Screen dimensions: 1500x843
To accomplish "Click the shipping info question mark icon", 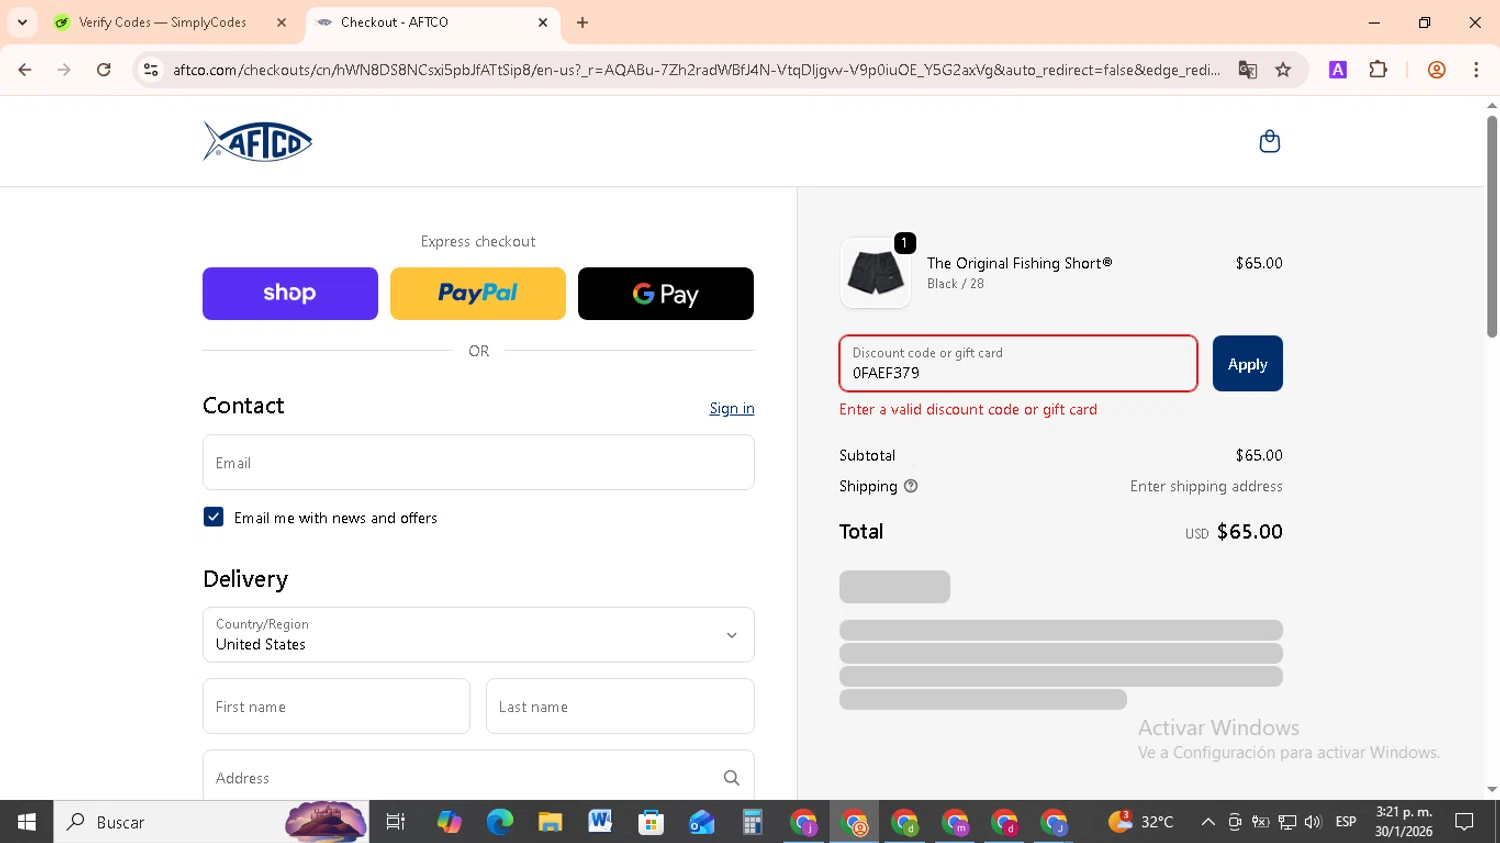I will (x=910, y=486).
